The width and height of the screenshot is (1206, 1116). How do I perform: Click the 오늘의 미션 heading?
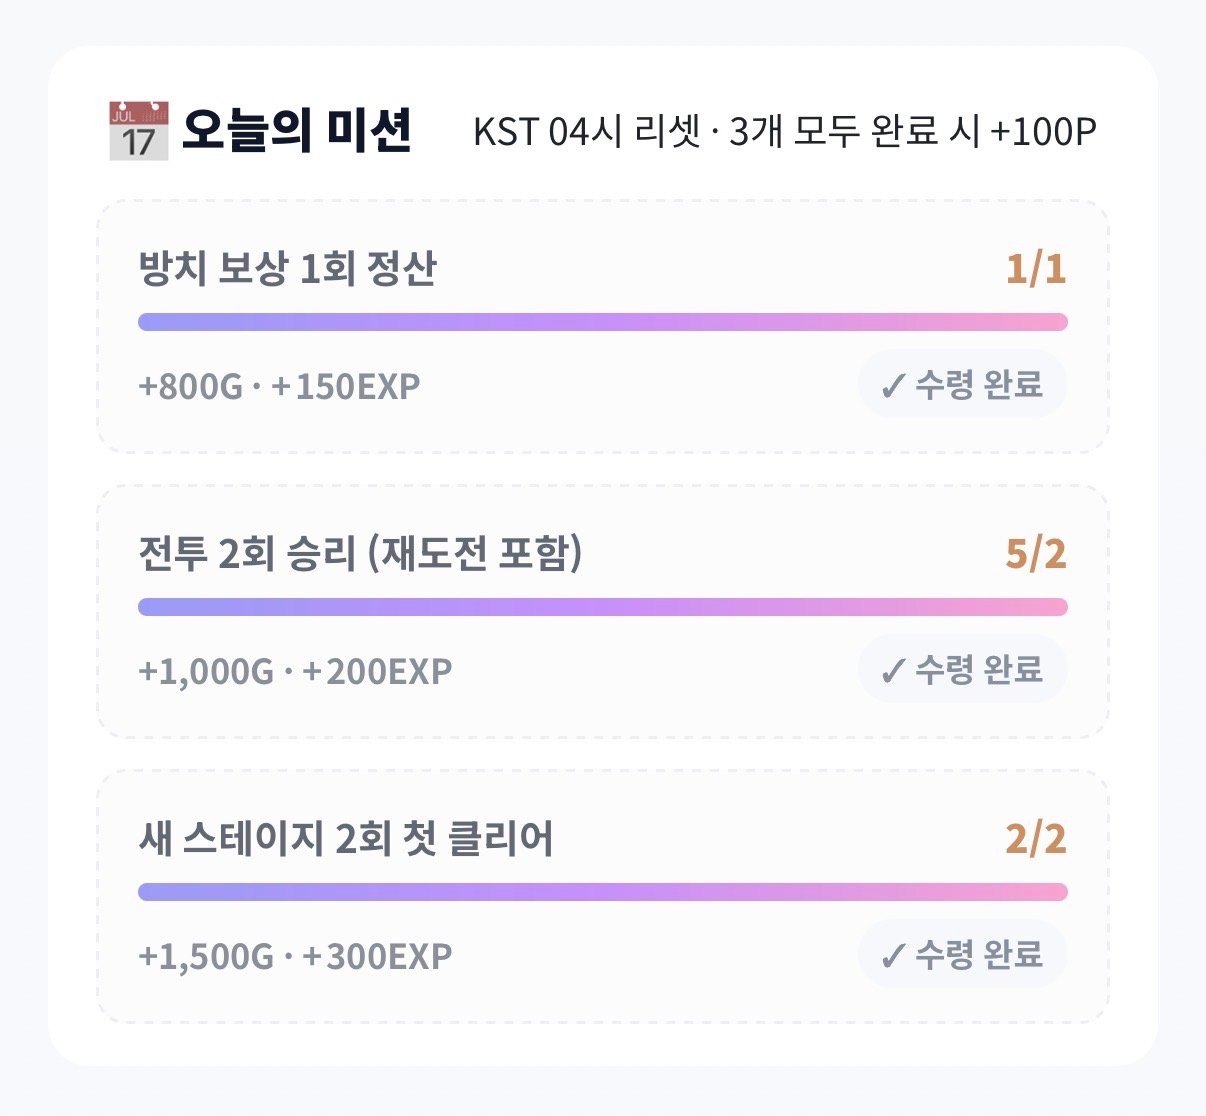tap(297, 131)
